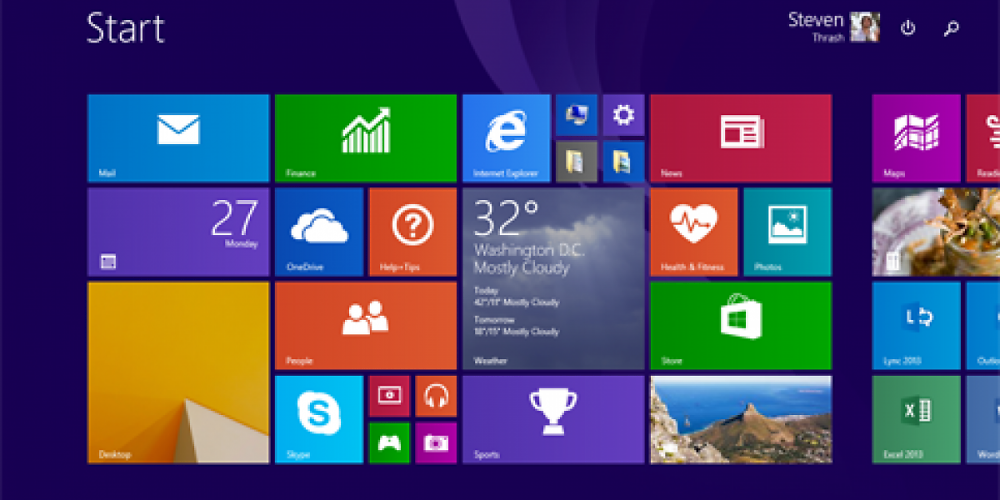Open the small Camera tile

(x=436, y=443)
